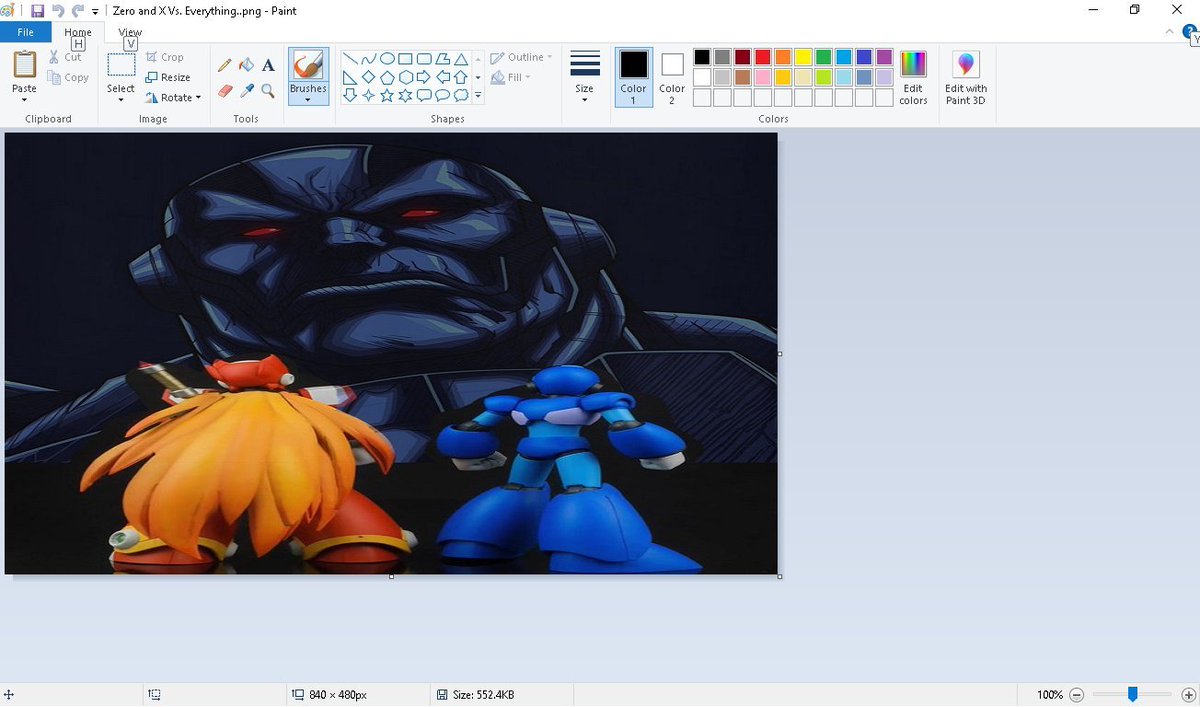Open the File menu
Viewport: 1200px width, 707px height.
click(x=25, y=32)
